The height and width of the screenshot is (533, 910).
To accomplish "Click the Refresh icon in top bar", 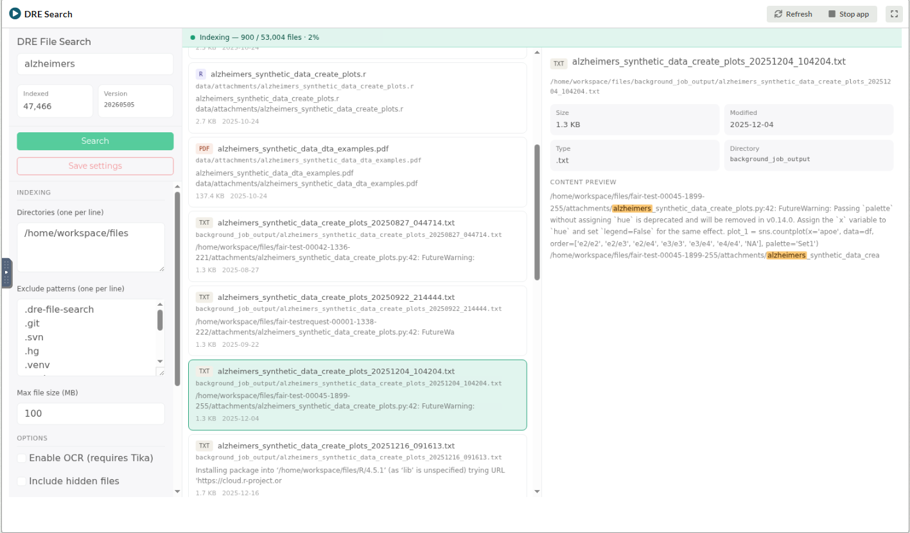I will (x=778, y=14).
